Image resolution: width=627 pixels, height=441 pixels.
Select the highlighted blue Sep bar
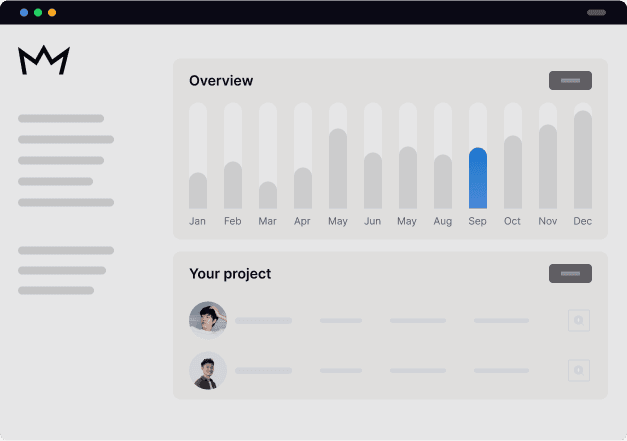tap(478, 178)
